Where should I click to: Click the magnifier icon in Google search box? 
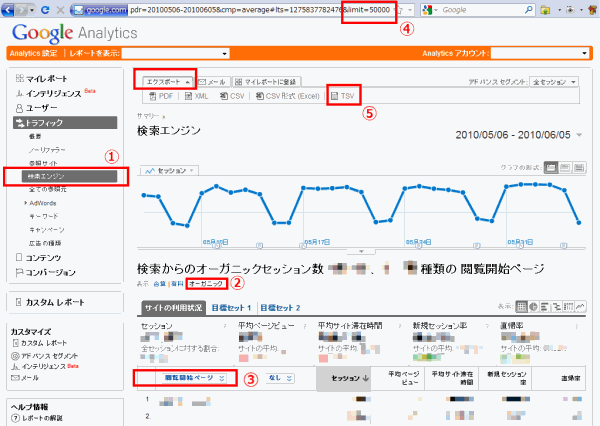pos(528,10)
